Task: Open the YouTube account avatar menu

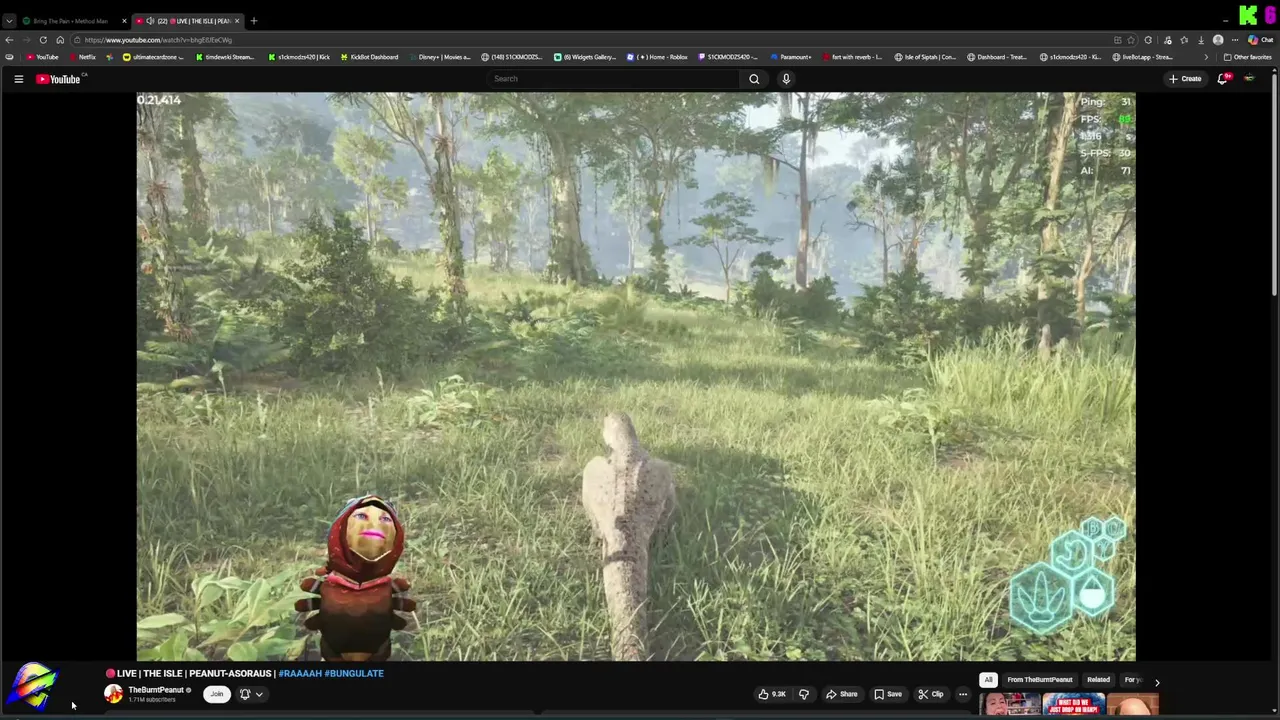Action: point(1249,79)
